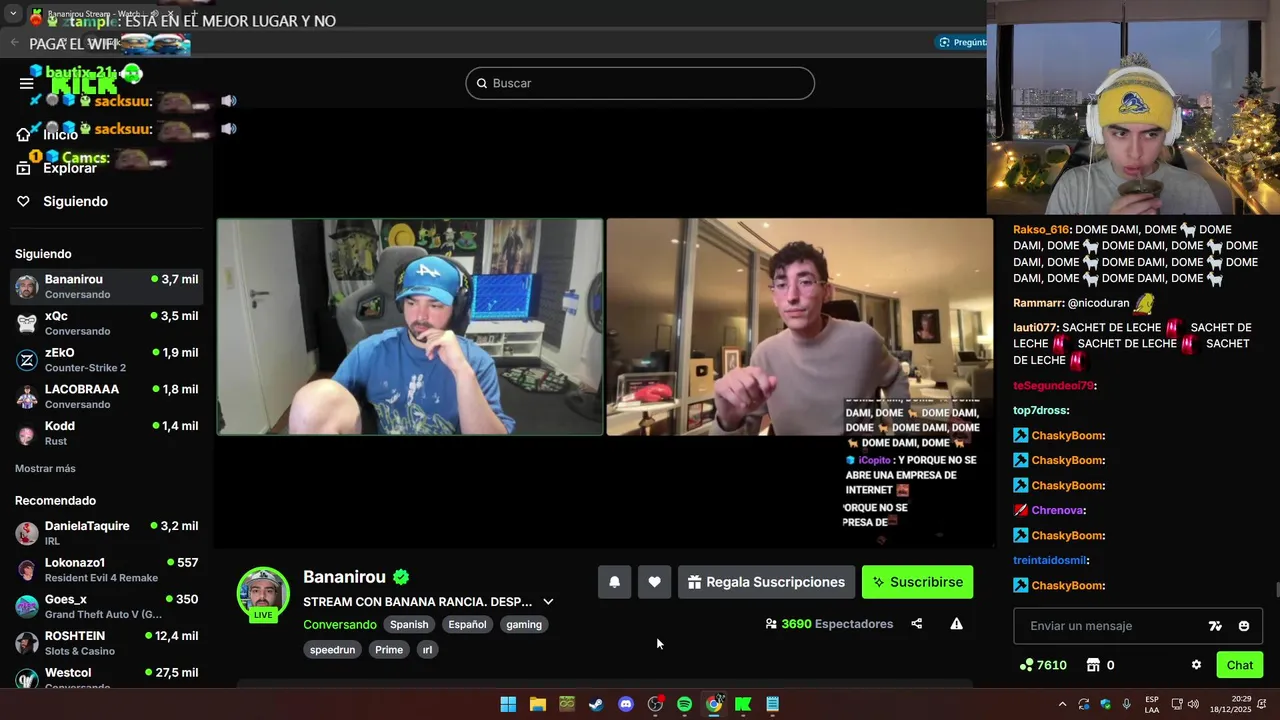
Task: Open Windows Start menu
Action: 508,704
